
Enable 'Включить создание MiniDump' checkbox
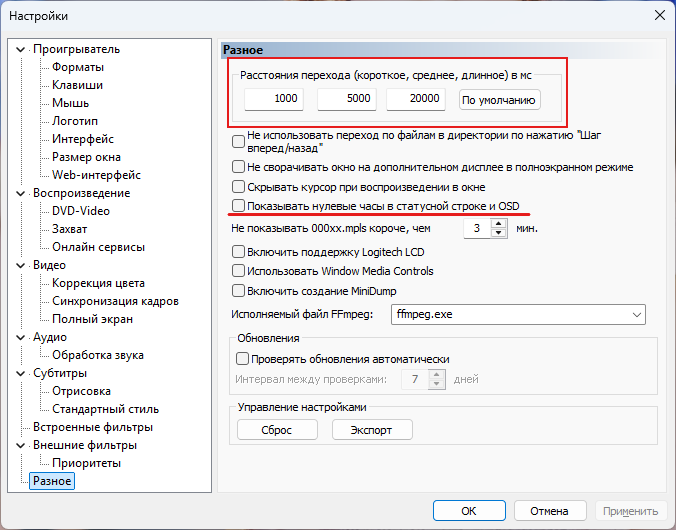coord(238,291)
